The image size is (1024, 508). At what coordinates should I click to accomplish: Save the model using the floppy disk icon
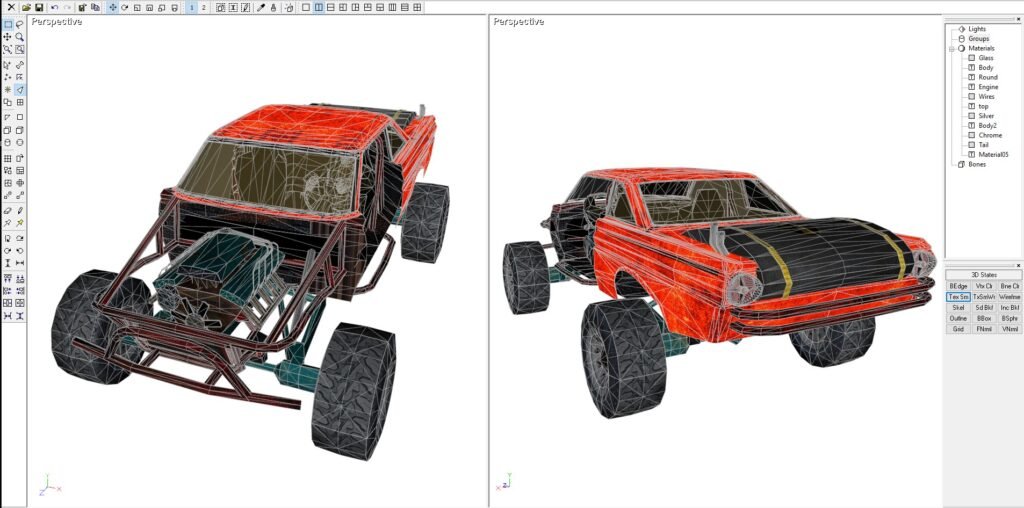[x=38, y=7]
